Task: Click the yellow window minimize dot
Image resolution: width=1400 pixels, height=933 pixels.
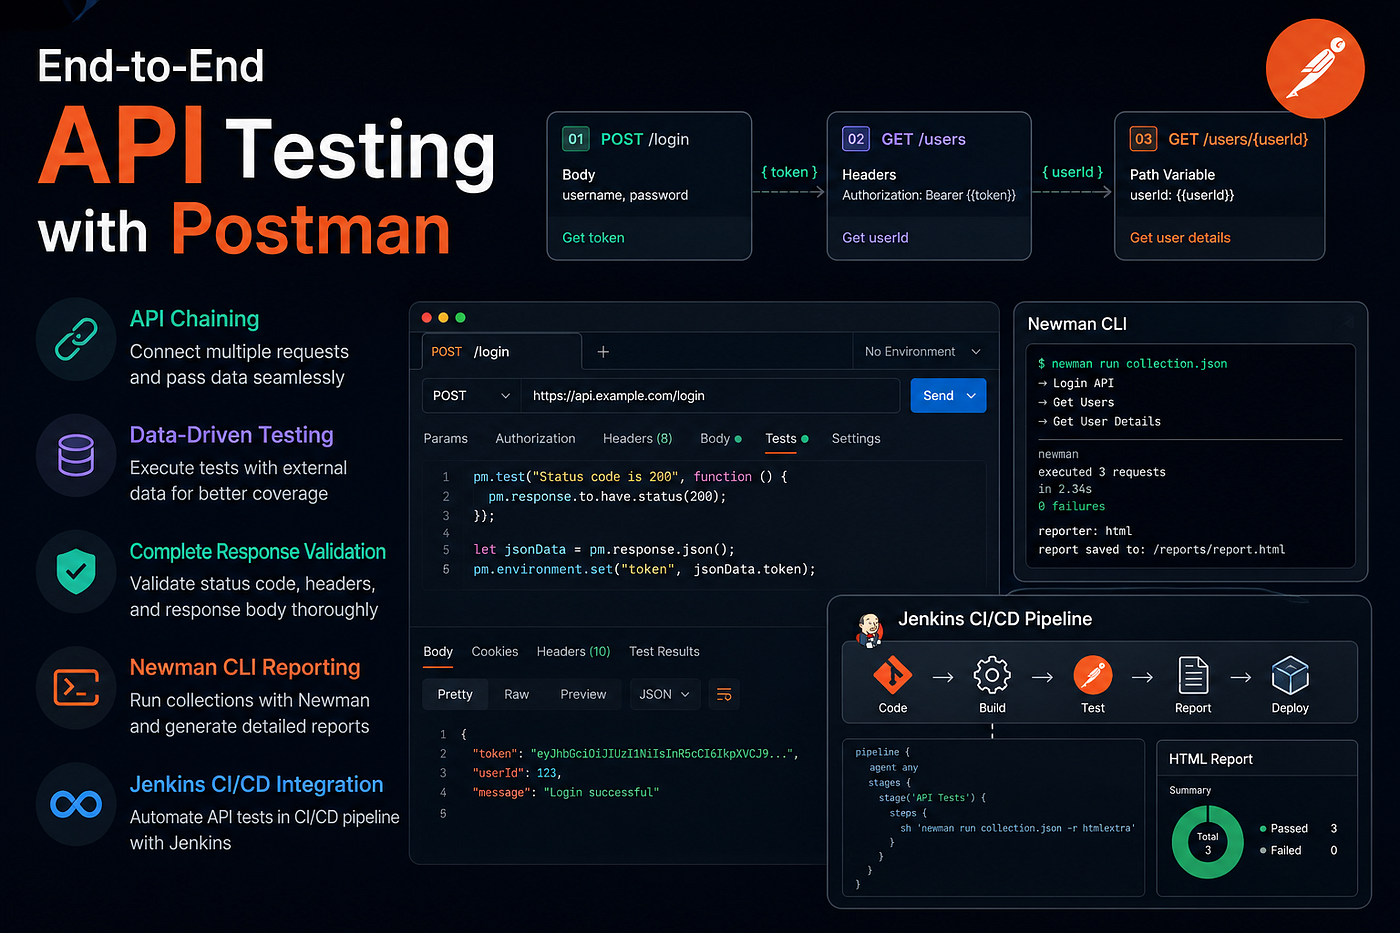Action: pyautogui.click(x=444, y=317)
